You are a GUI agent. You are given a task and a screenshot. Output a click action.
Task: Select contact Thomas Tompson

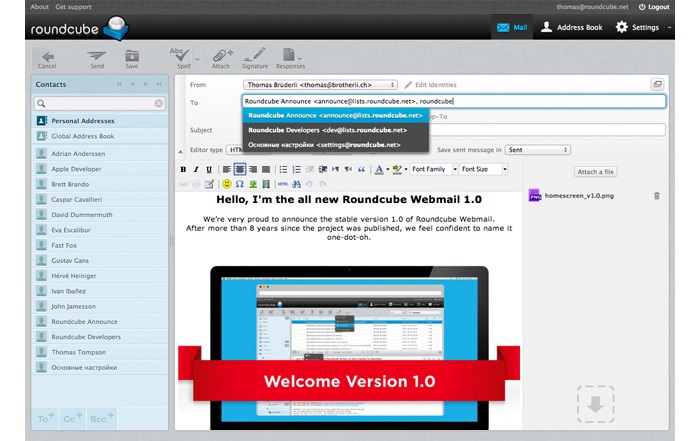[100, 352]
